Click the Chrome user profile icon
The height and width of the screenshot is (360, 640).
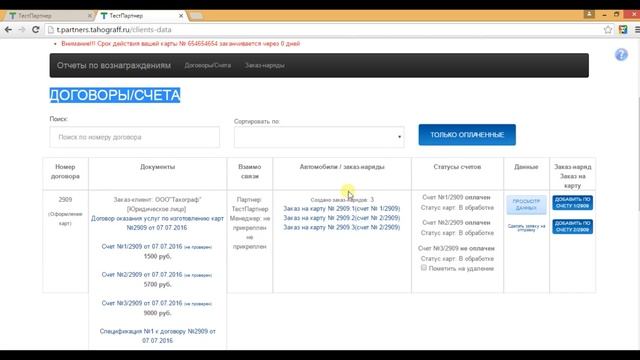(589, 14)
